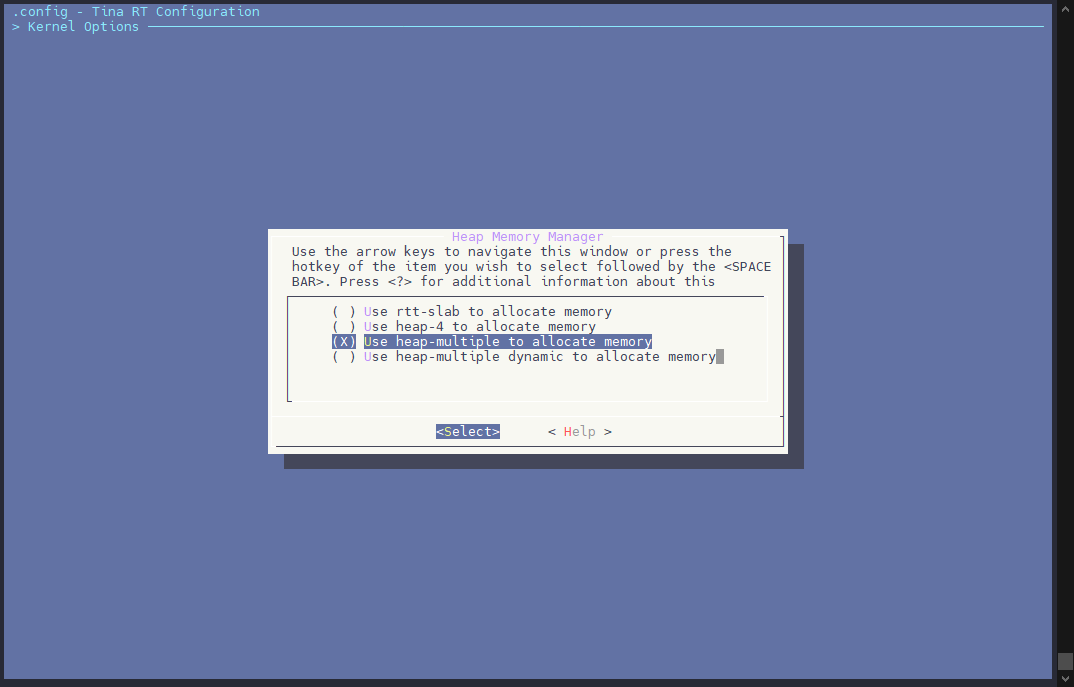Click the "Heap Memory Manager" dialog title
1074x687 pixels.
(x=527, y=237)
